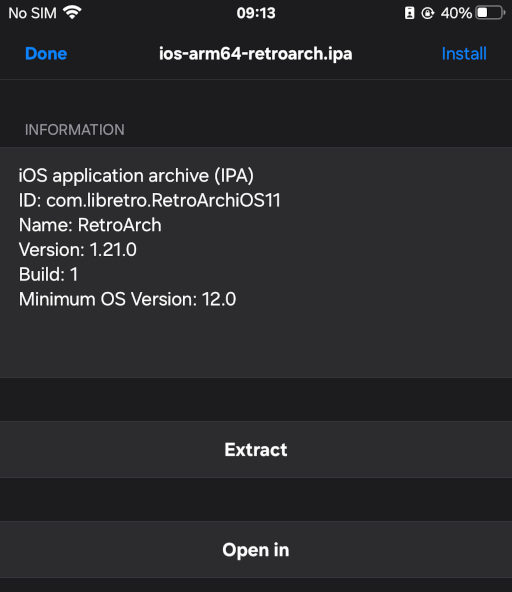512x592 pixels.
Task: Tap the 09:13 clock in status bar
Action: (x=256, y=13)
